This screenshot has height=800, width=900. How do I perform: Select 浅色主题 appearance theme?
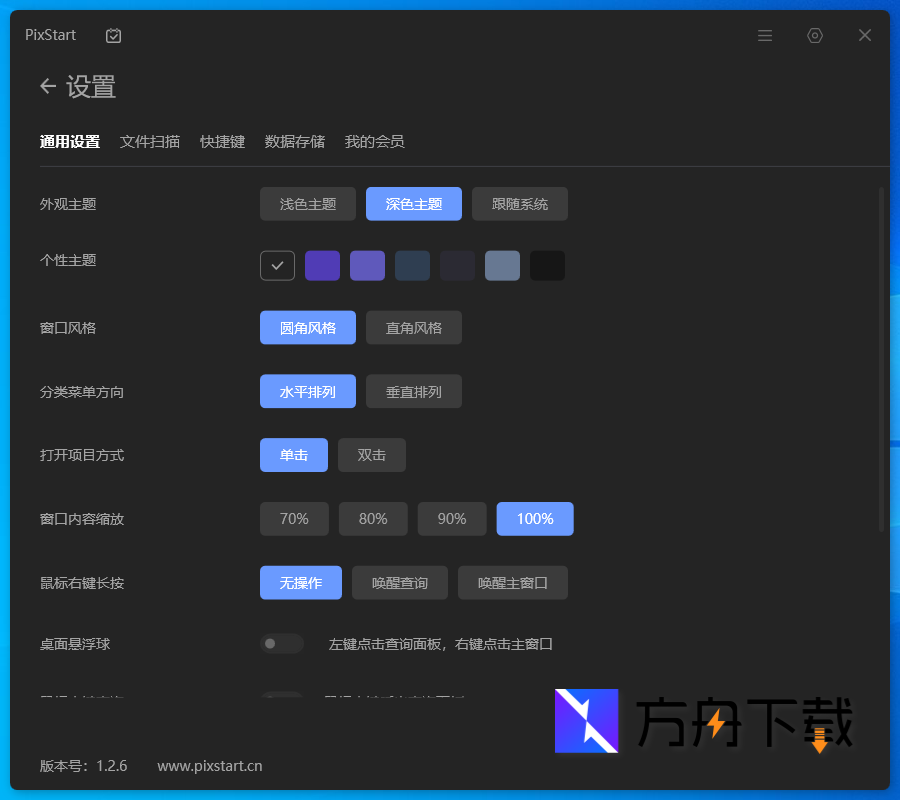click(x=307, y=203)
